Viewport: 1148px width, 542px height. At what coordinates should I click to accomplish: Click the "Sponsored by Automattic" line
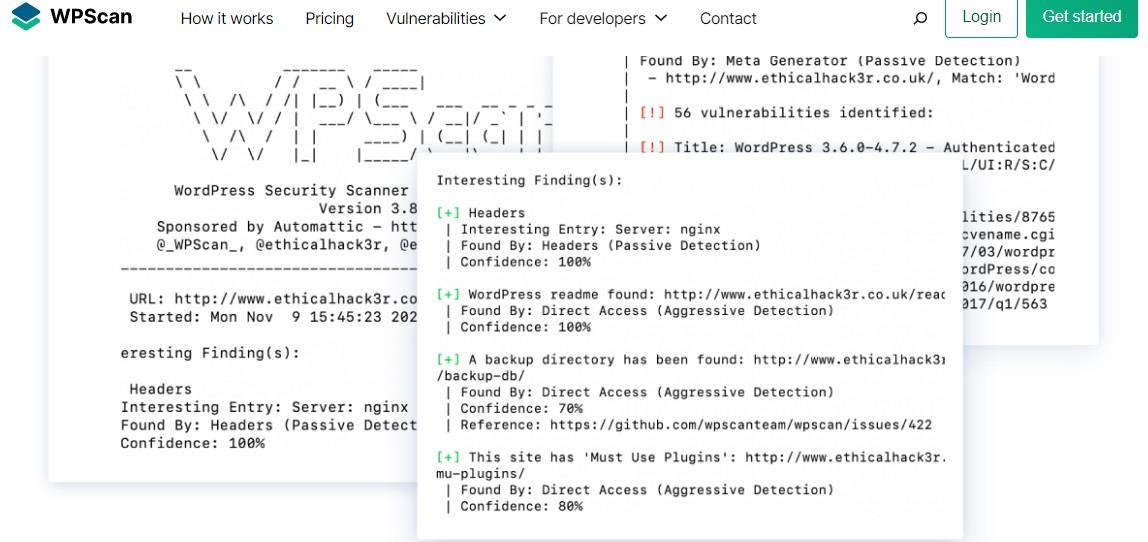[x=287, y=226]
